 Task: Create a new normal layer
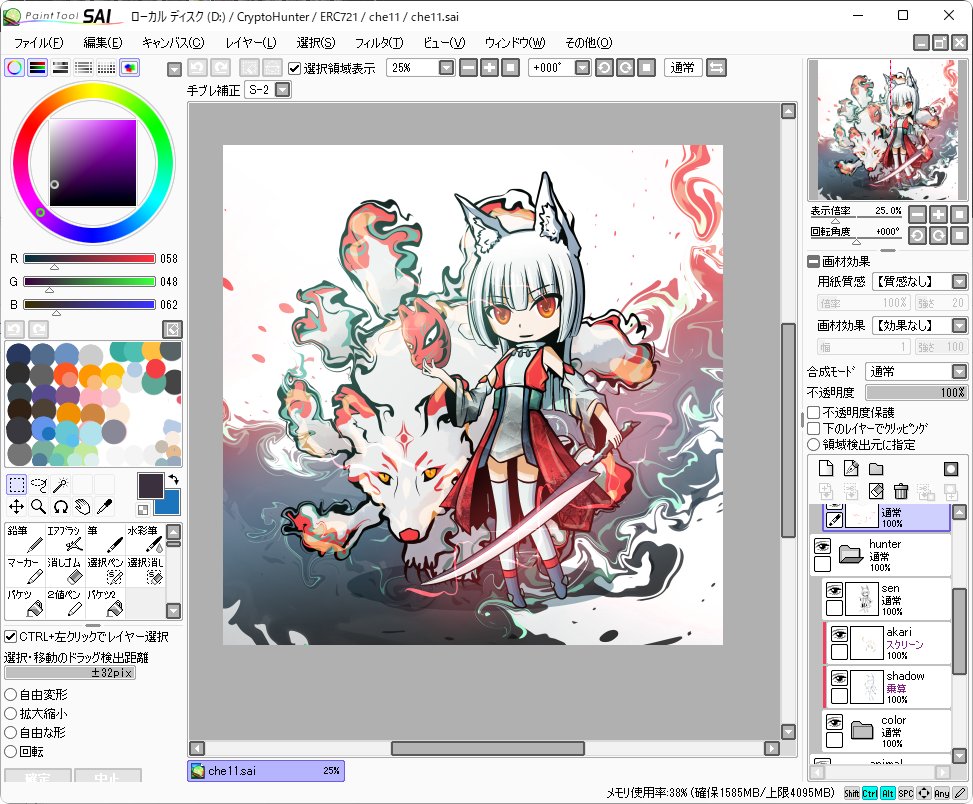826,468
